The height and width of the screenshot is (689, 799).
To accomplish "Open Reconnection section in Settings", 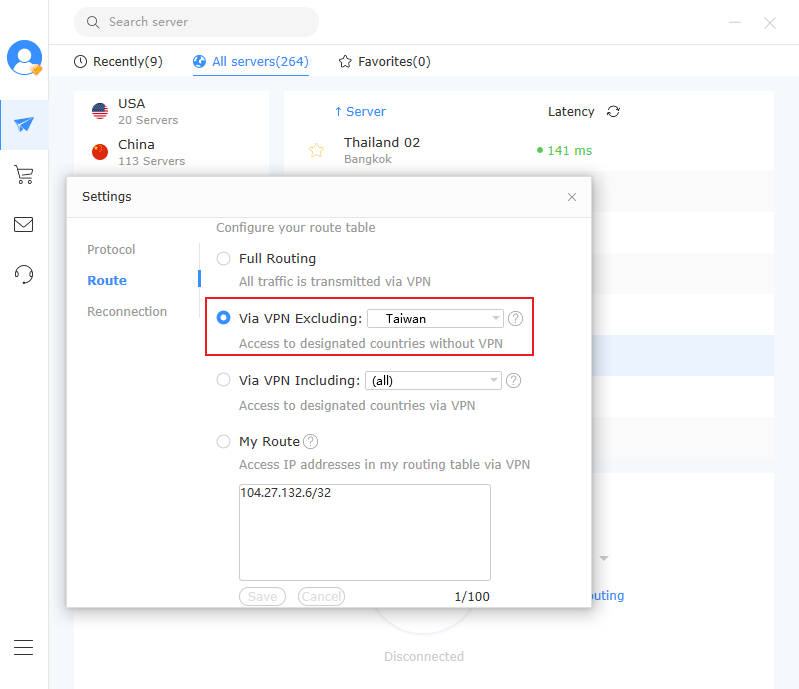I will [x=127, y=312].
